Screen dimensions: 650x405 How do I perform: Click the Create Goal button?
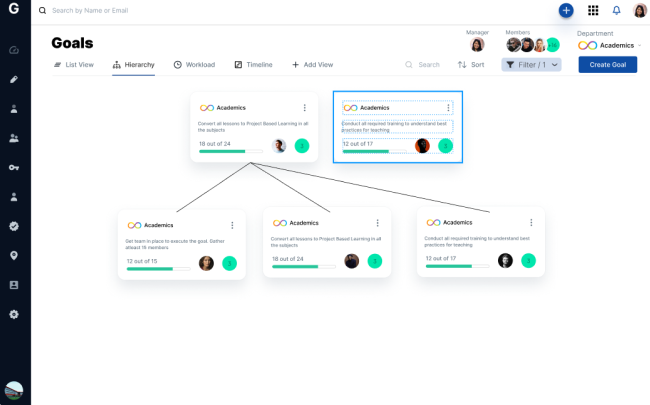[607, 64]
